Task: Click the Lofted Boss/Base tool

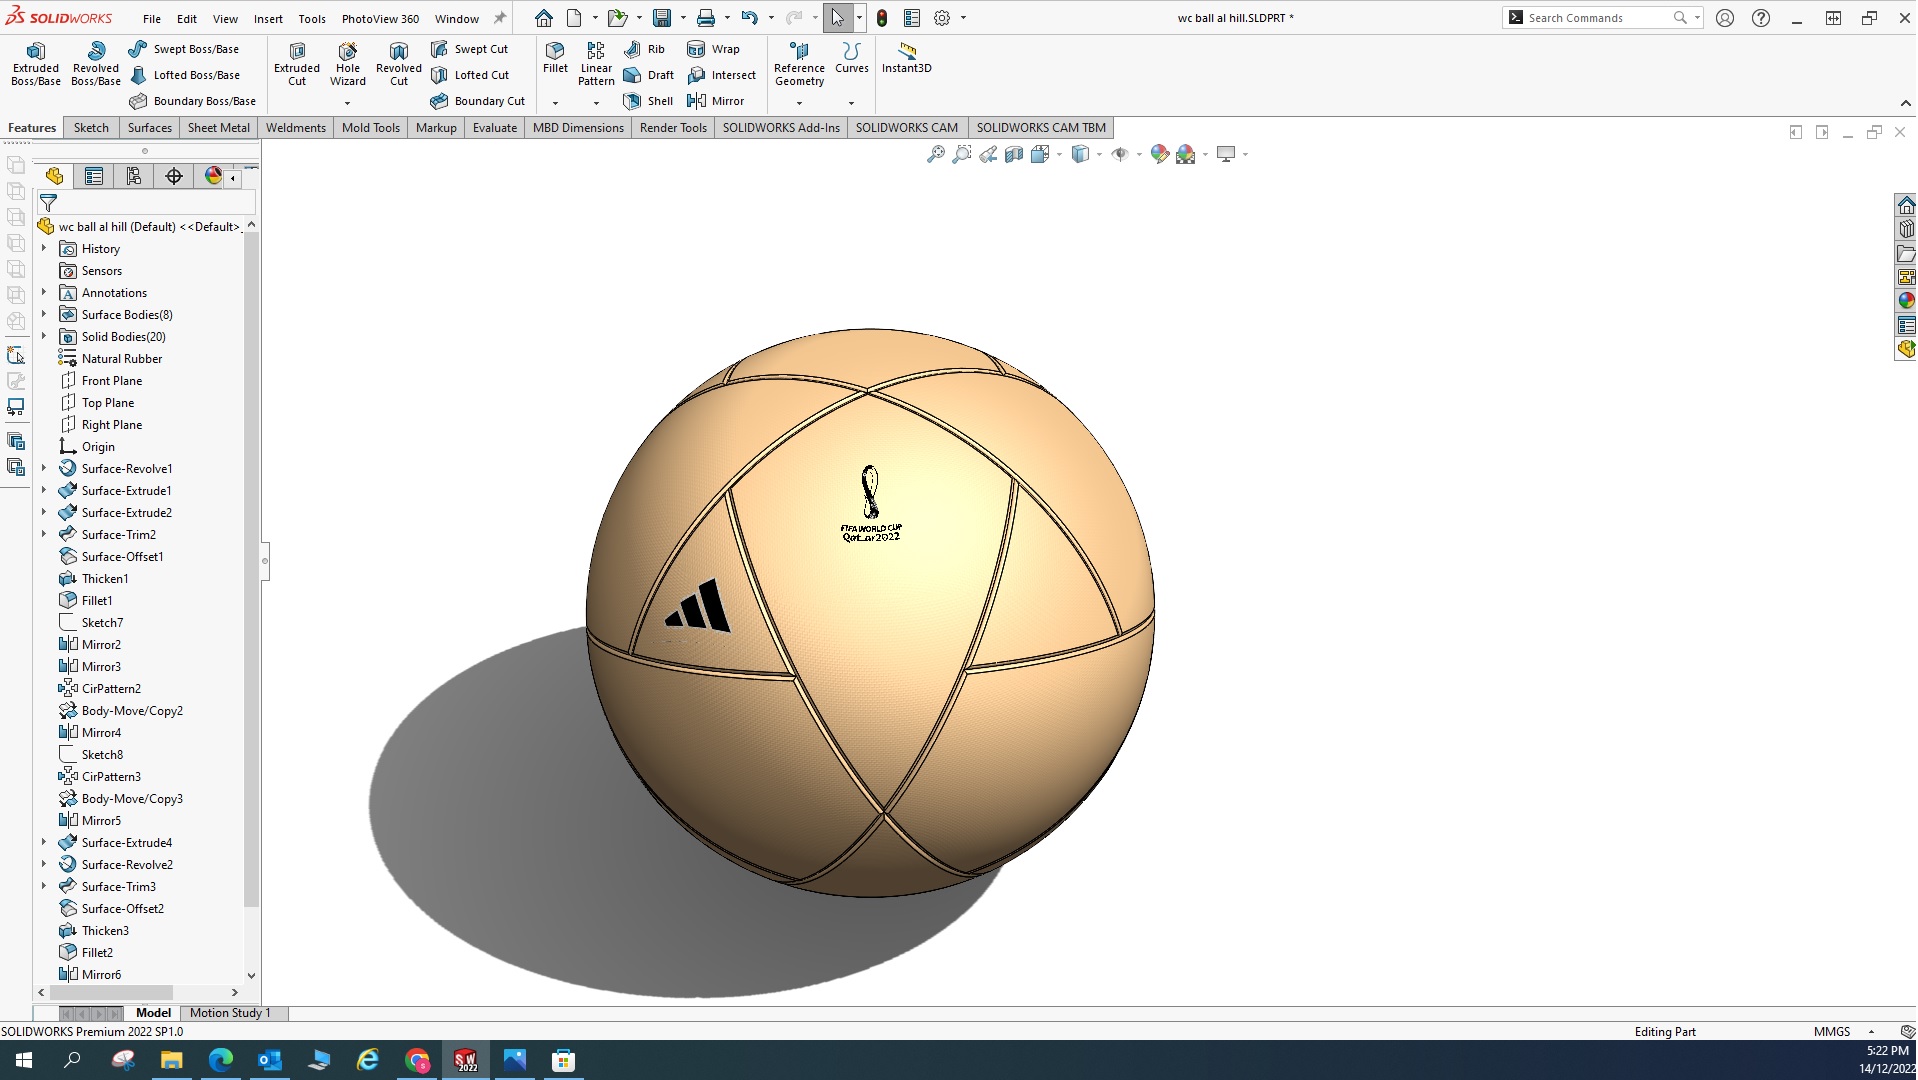Action: [x=184, y=75]
